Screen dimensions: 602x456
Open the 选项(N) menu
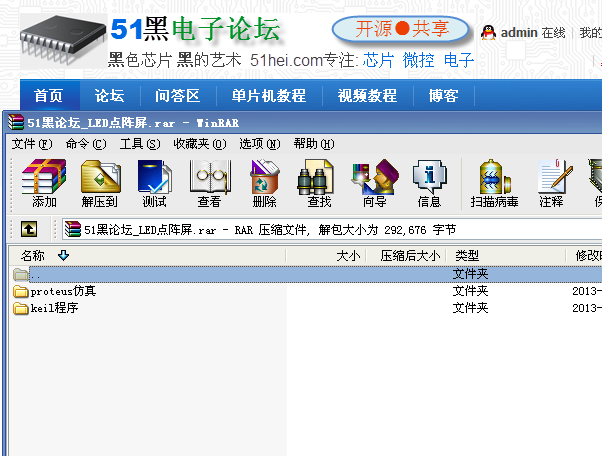coord(260,144)
